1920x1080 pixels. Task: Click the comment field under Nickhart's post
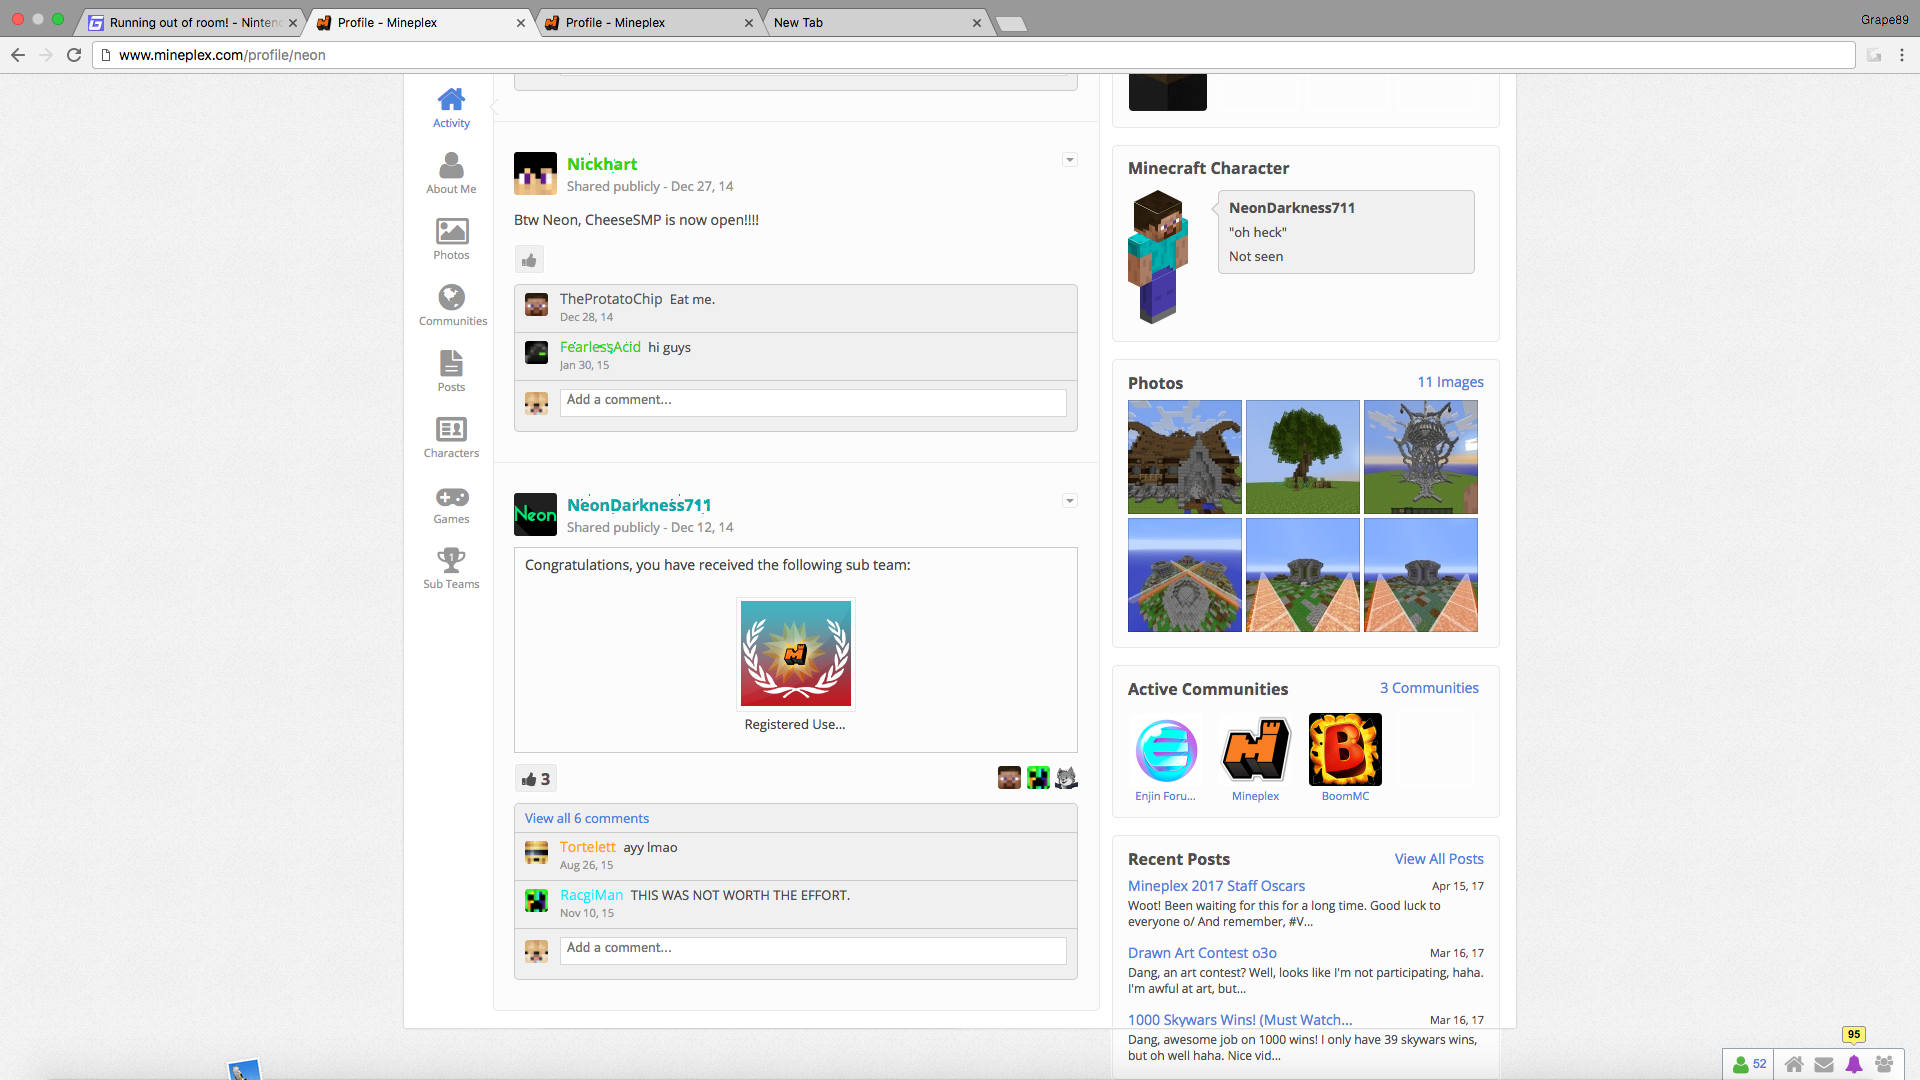[x=812, y=400]
